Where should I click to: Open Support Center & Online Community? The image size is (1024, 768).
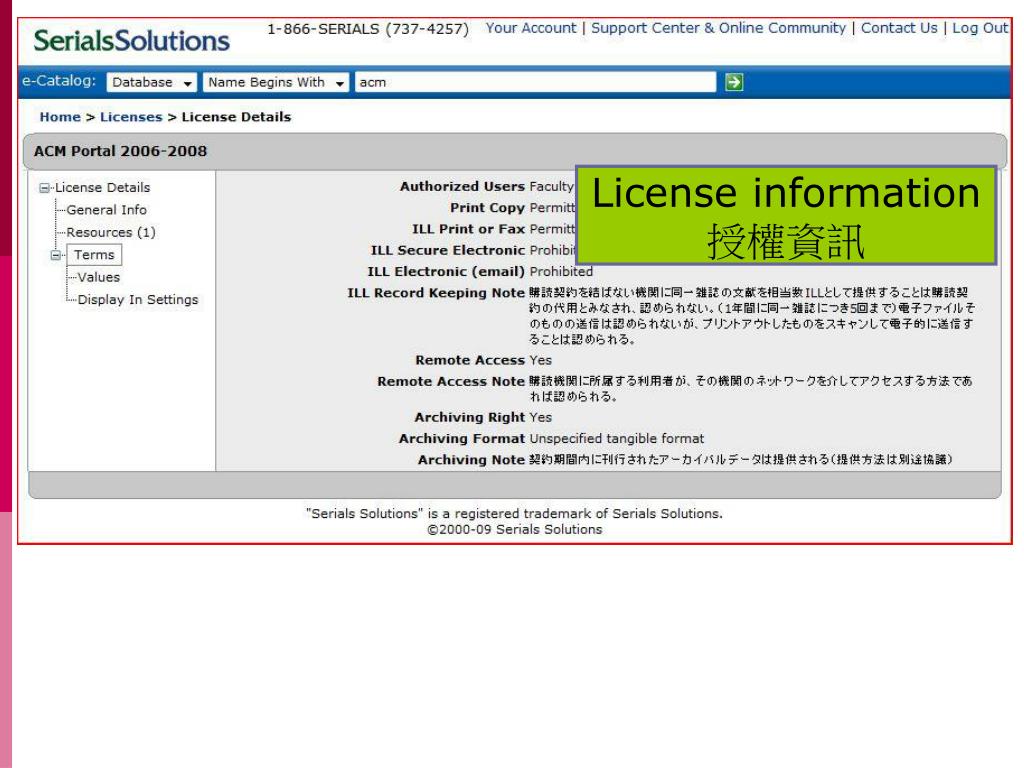pos(718,28)
